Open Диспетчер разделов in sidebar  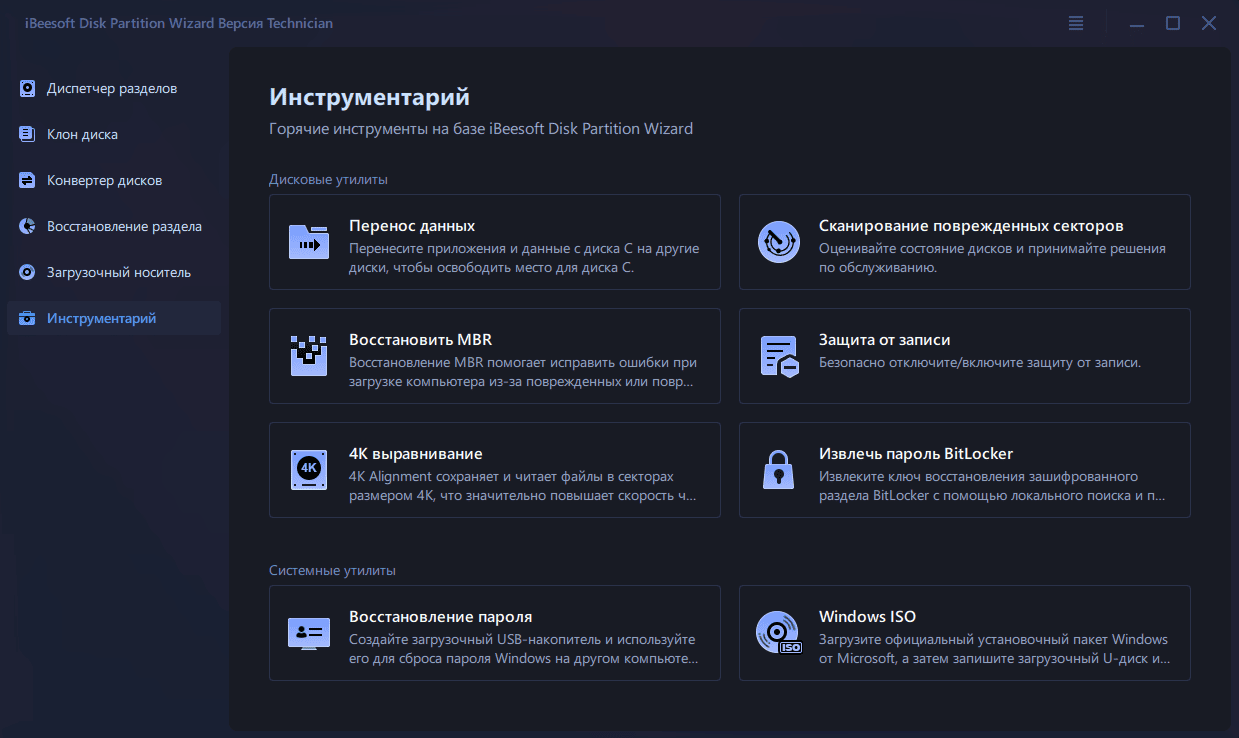pyautogui.click(x=111, y=88)
